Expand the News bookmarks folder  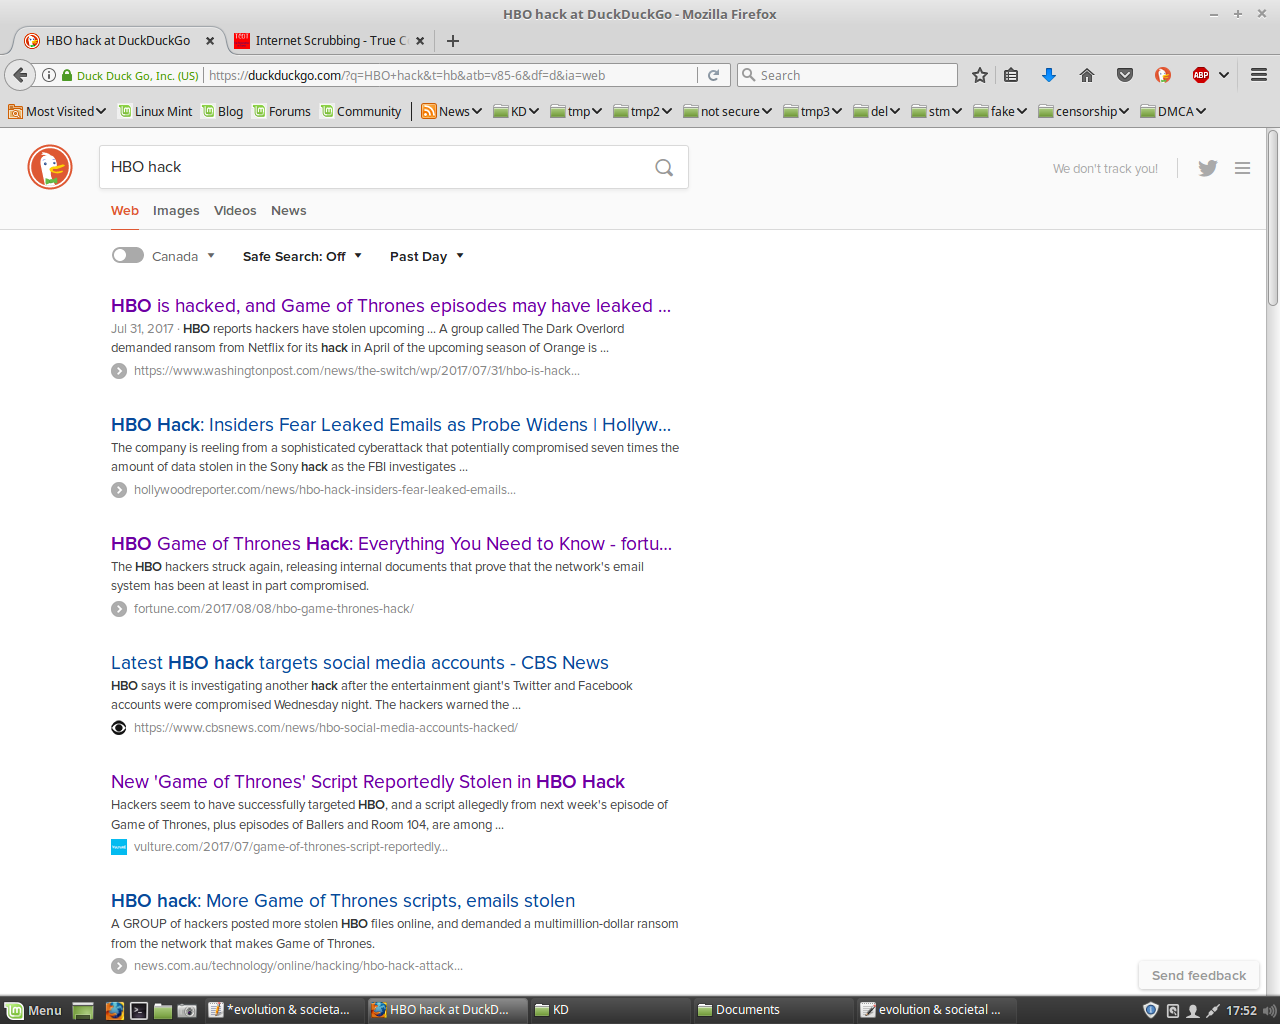tap(452, 111)
